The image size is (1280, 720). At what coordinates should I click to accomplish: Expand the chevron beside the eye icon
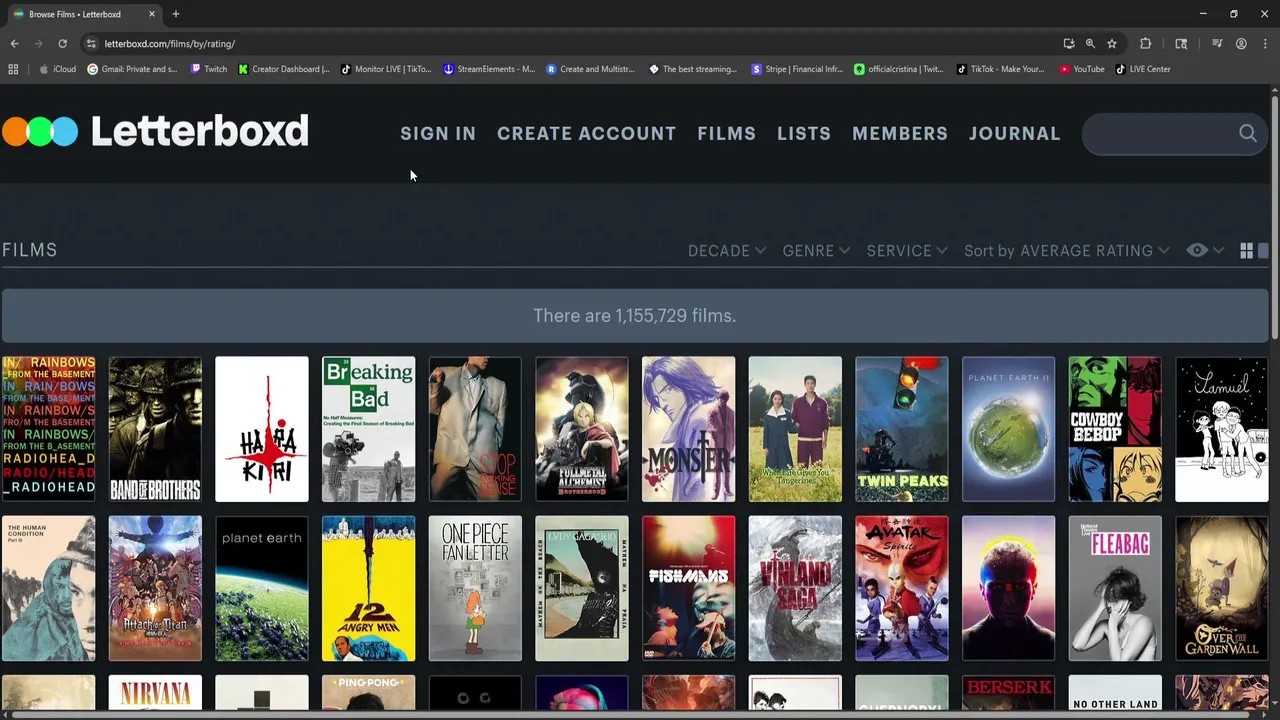tap(1218, 251)
